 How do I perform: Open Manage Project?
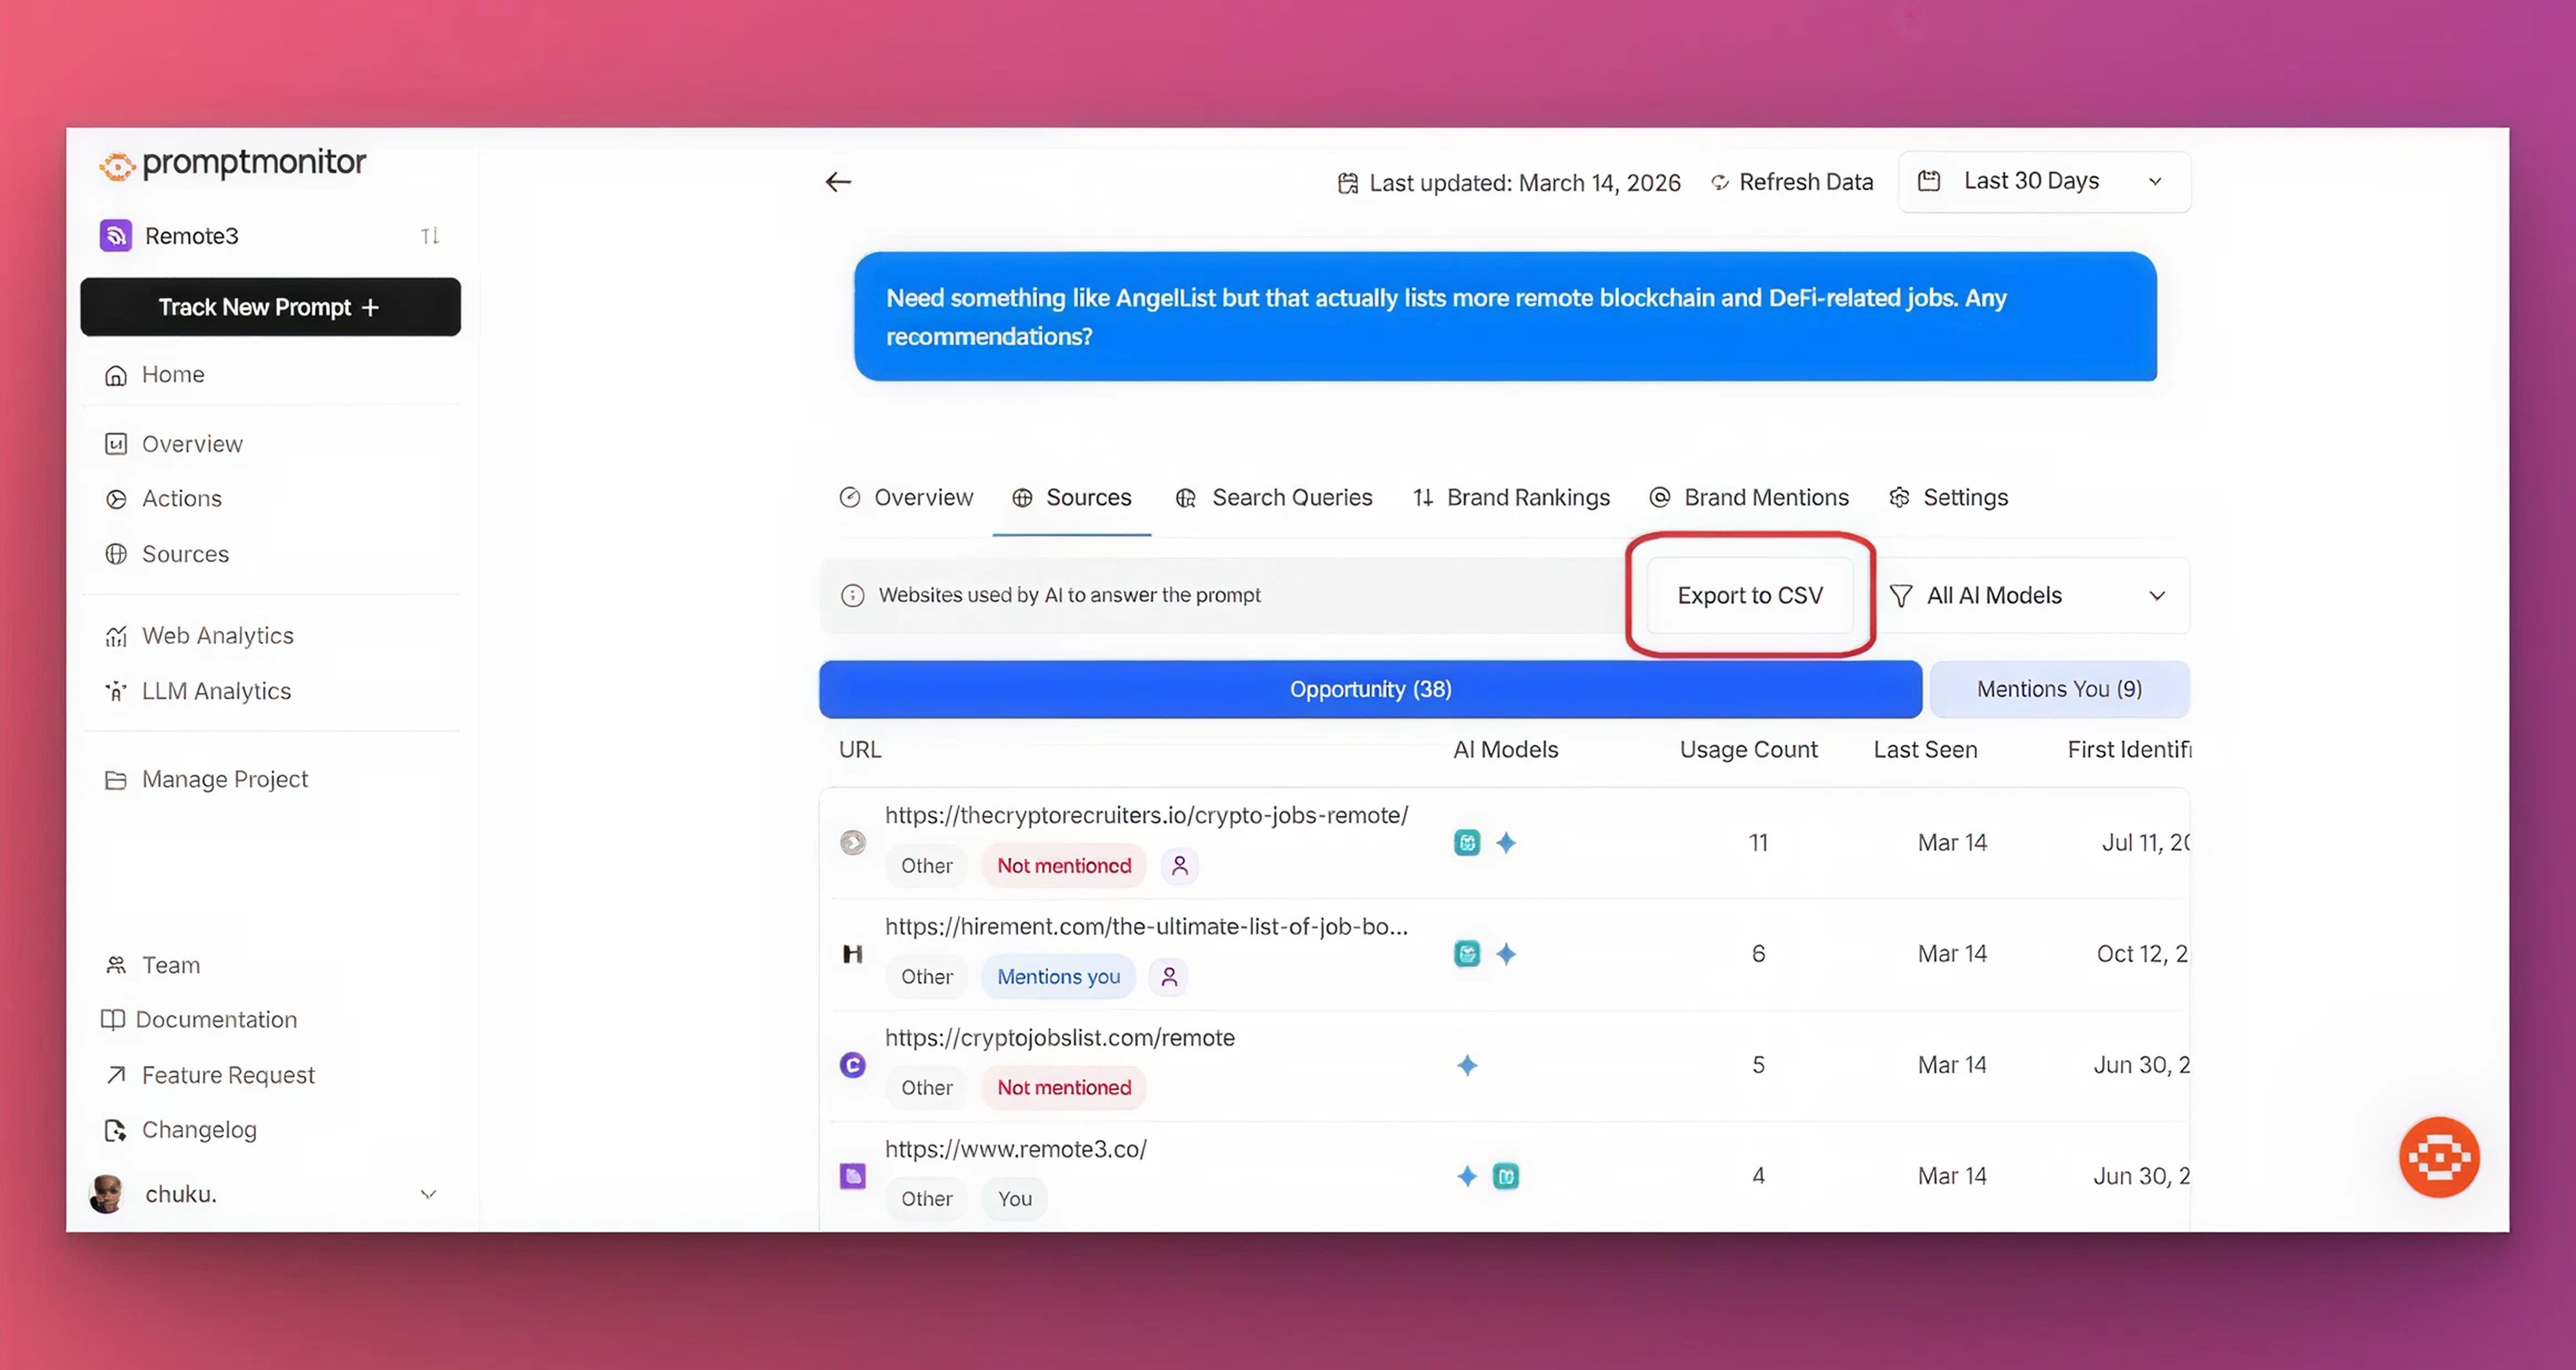[206, 779]
